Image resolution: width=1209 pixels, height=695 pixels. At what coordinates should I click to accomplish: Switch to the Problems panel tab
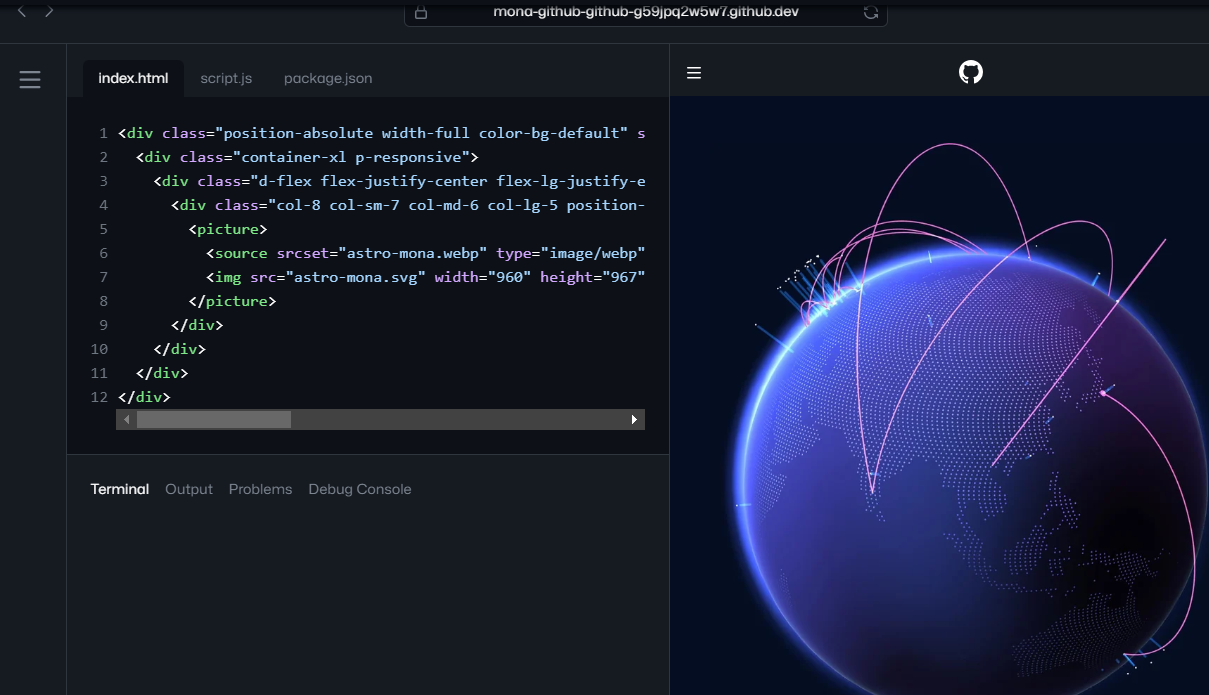(260, 489)
